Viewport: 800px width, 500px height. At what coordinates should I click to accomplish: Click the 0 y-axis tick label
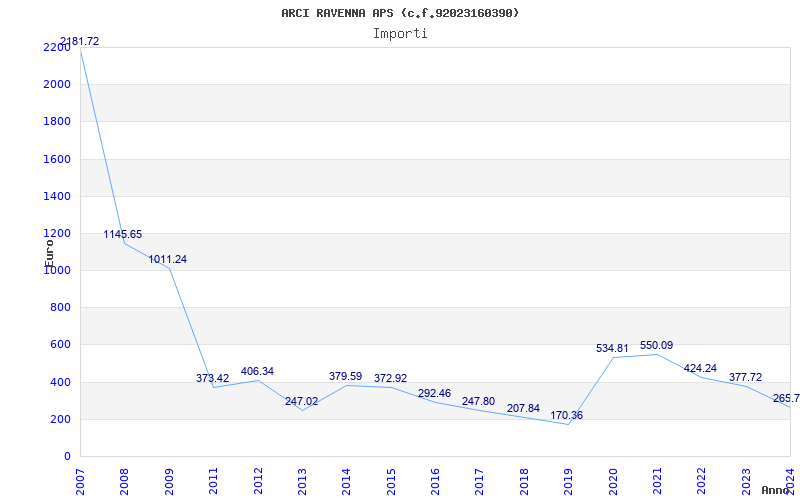pyautogui.click(x=67, y=457)
